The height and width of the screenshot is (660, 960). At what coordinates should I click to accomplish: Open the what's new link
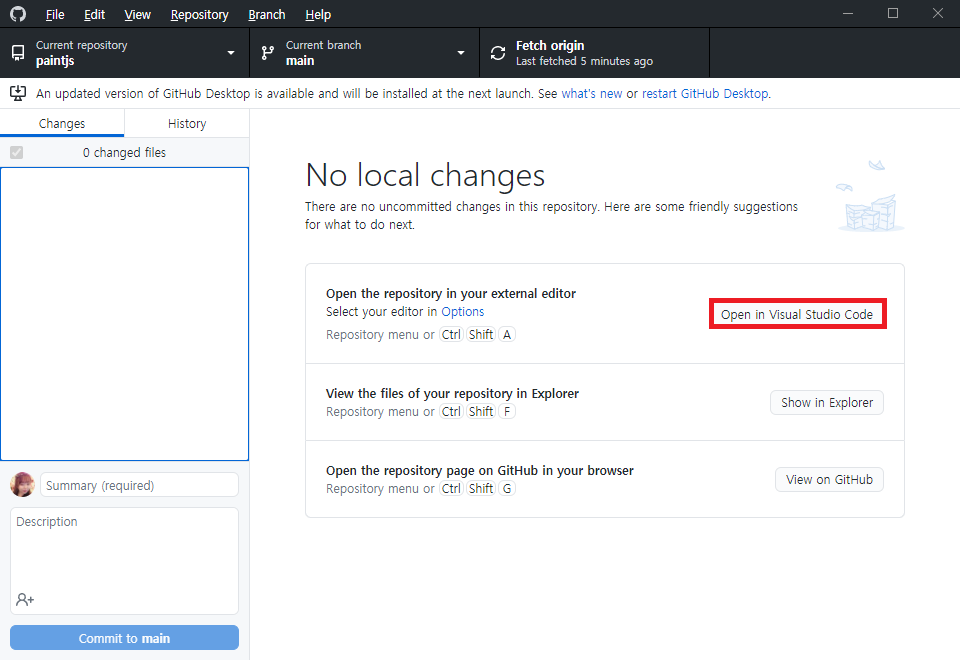pos(591,93)
